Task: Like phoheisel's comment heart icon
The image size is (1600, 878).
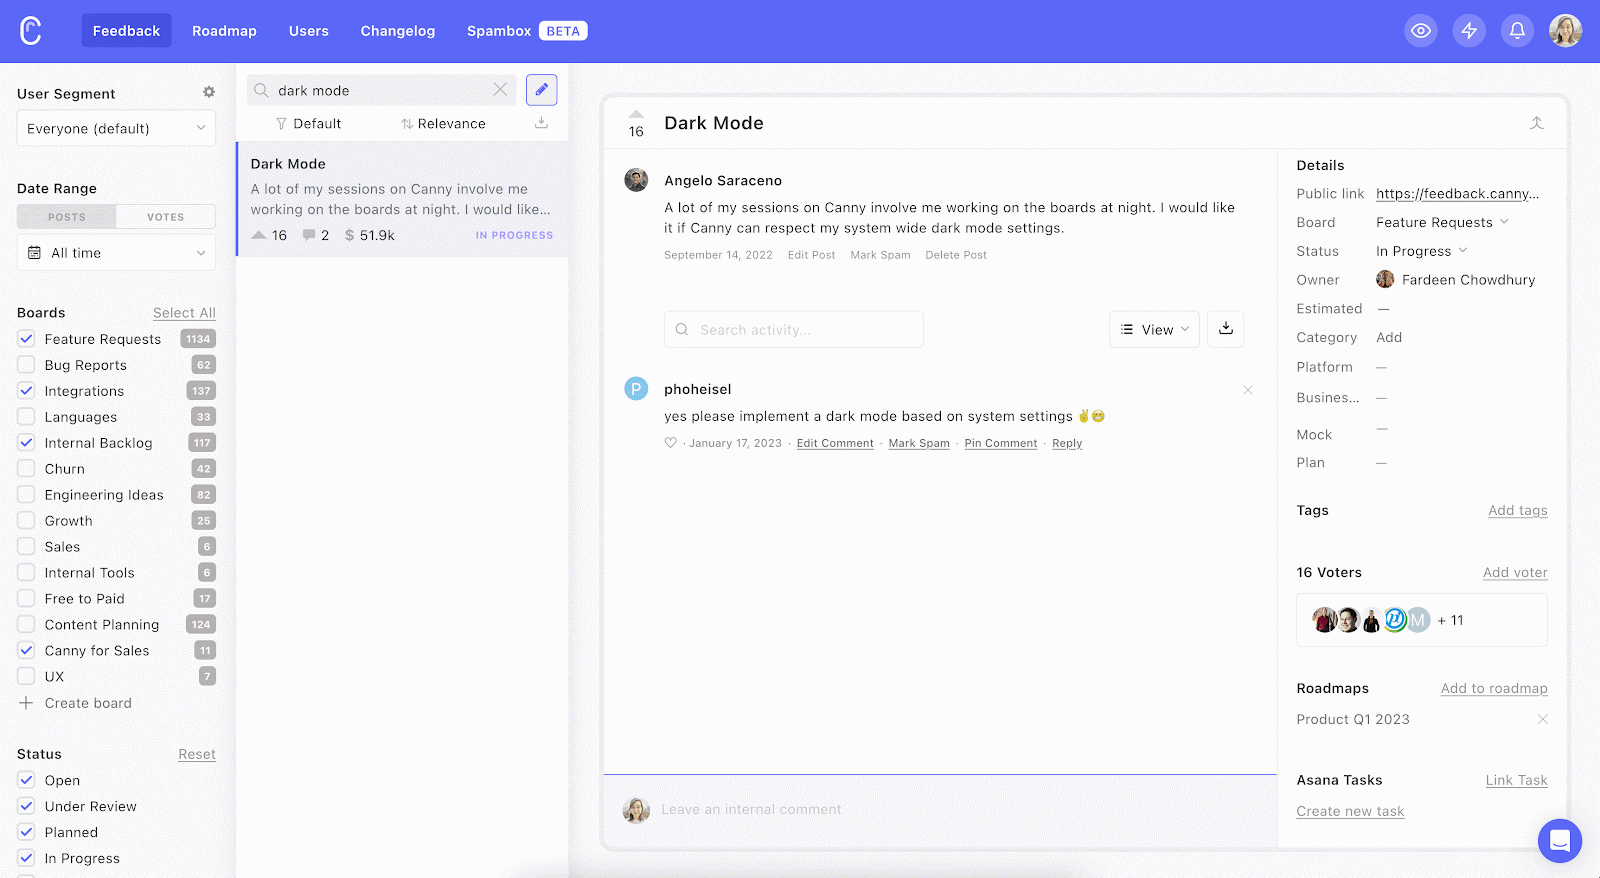Action: (x=671, y=443)
